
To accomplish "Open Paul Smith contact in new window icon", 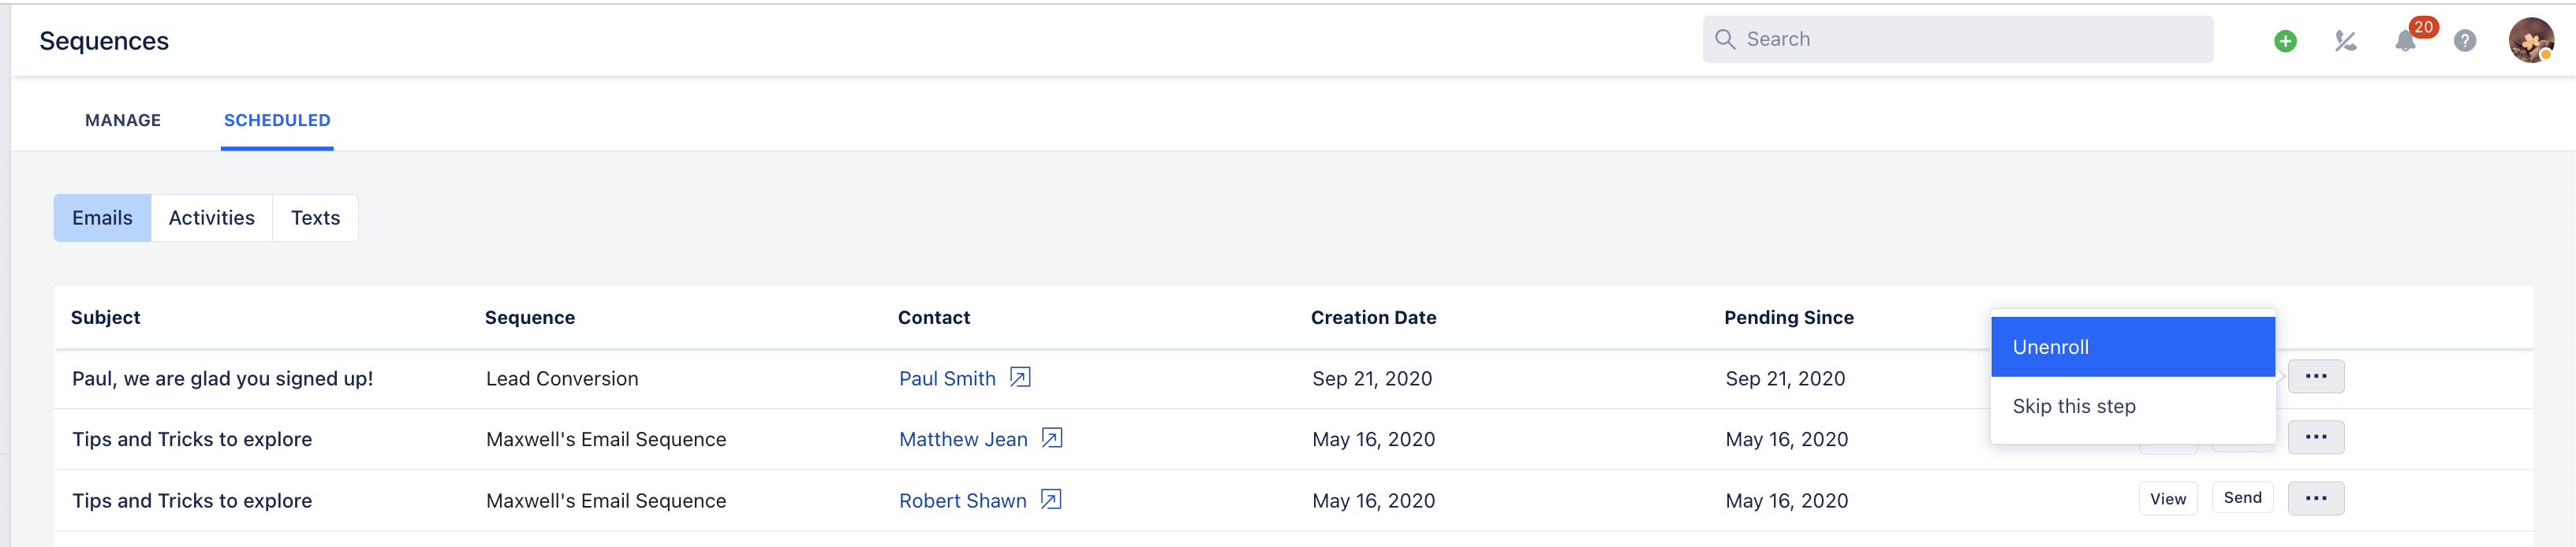I will (1020, 377).
